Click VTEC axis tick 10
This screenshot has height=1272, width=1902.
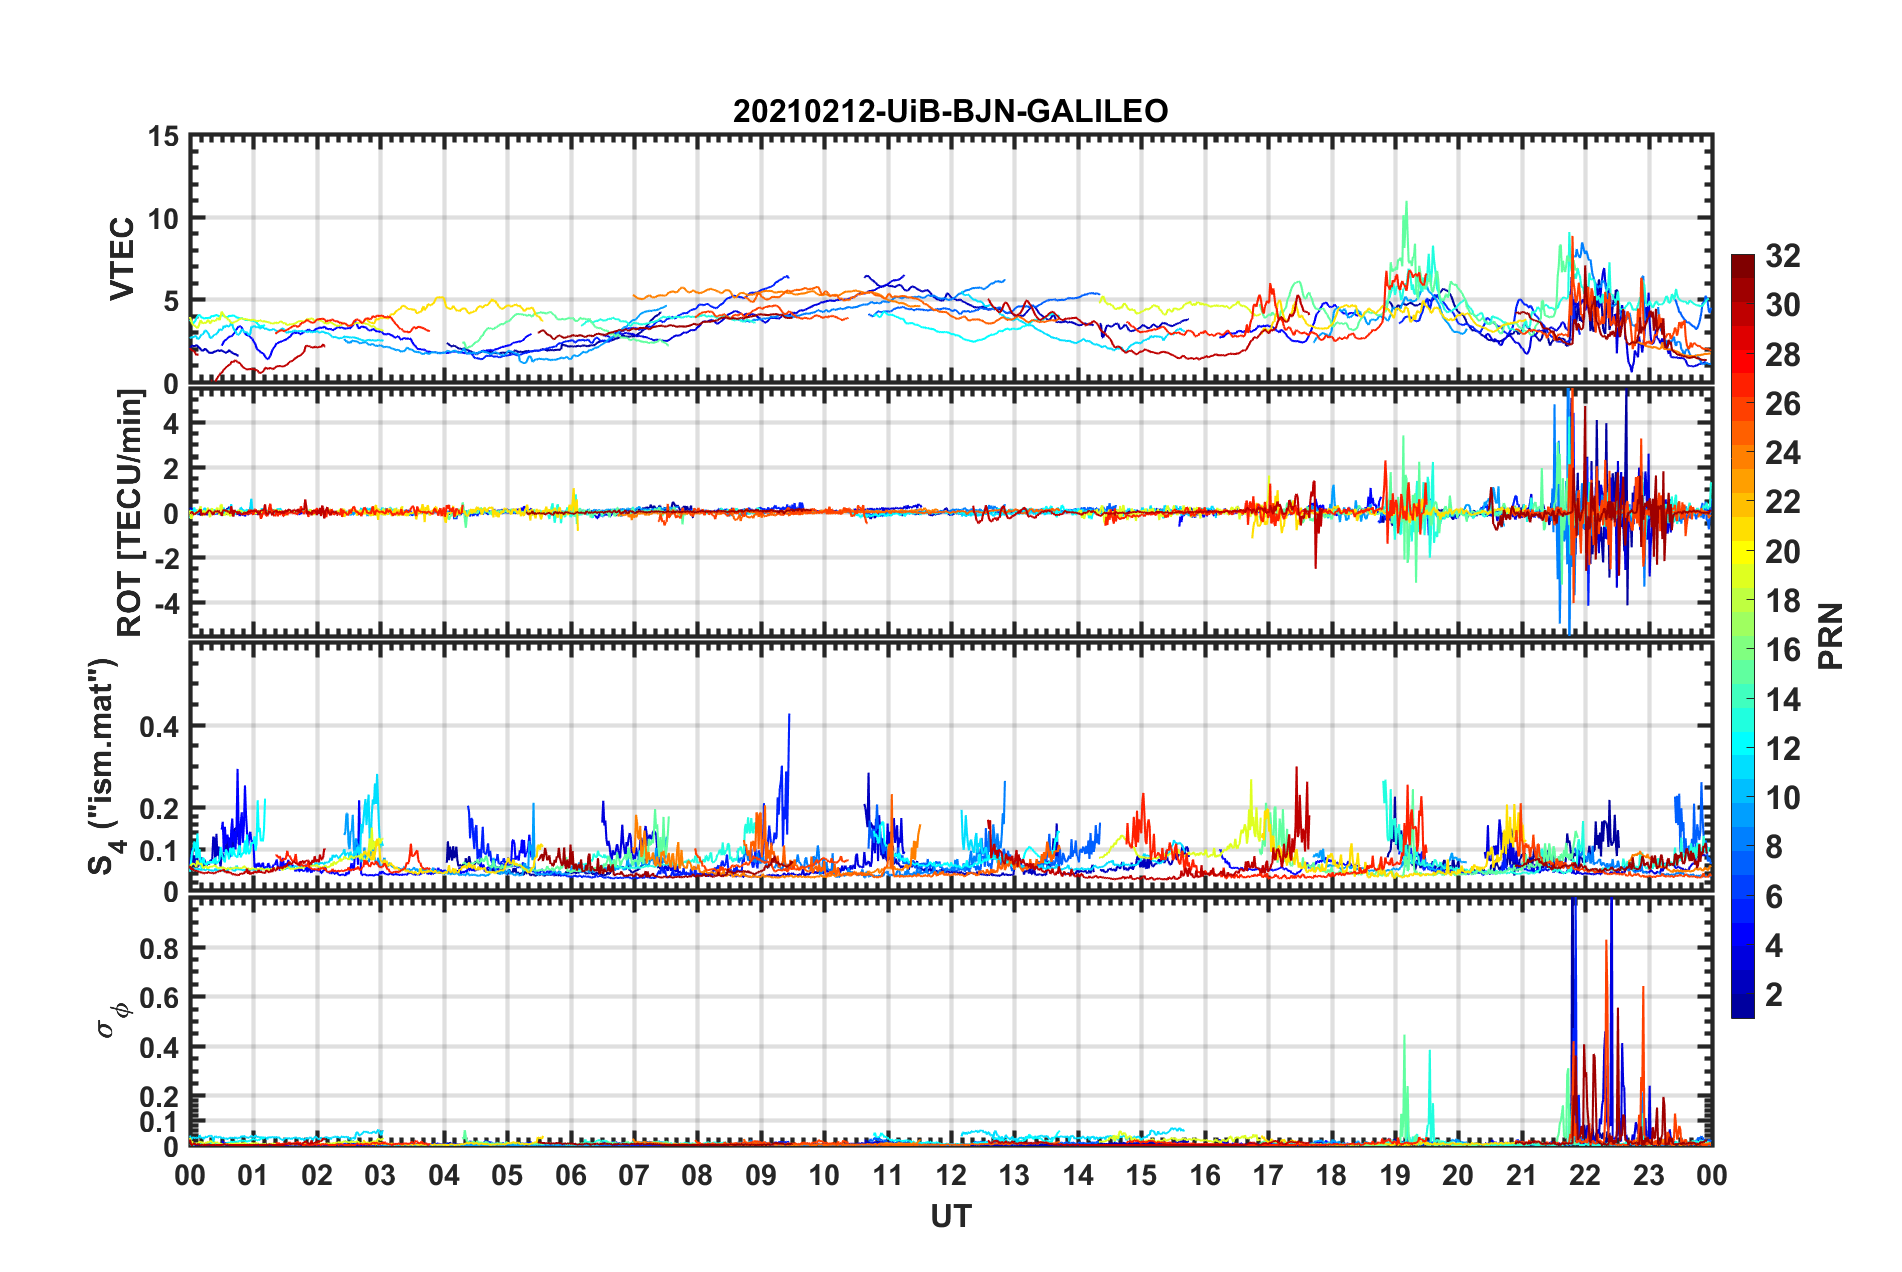(163, 218)
